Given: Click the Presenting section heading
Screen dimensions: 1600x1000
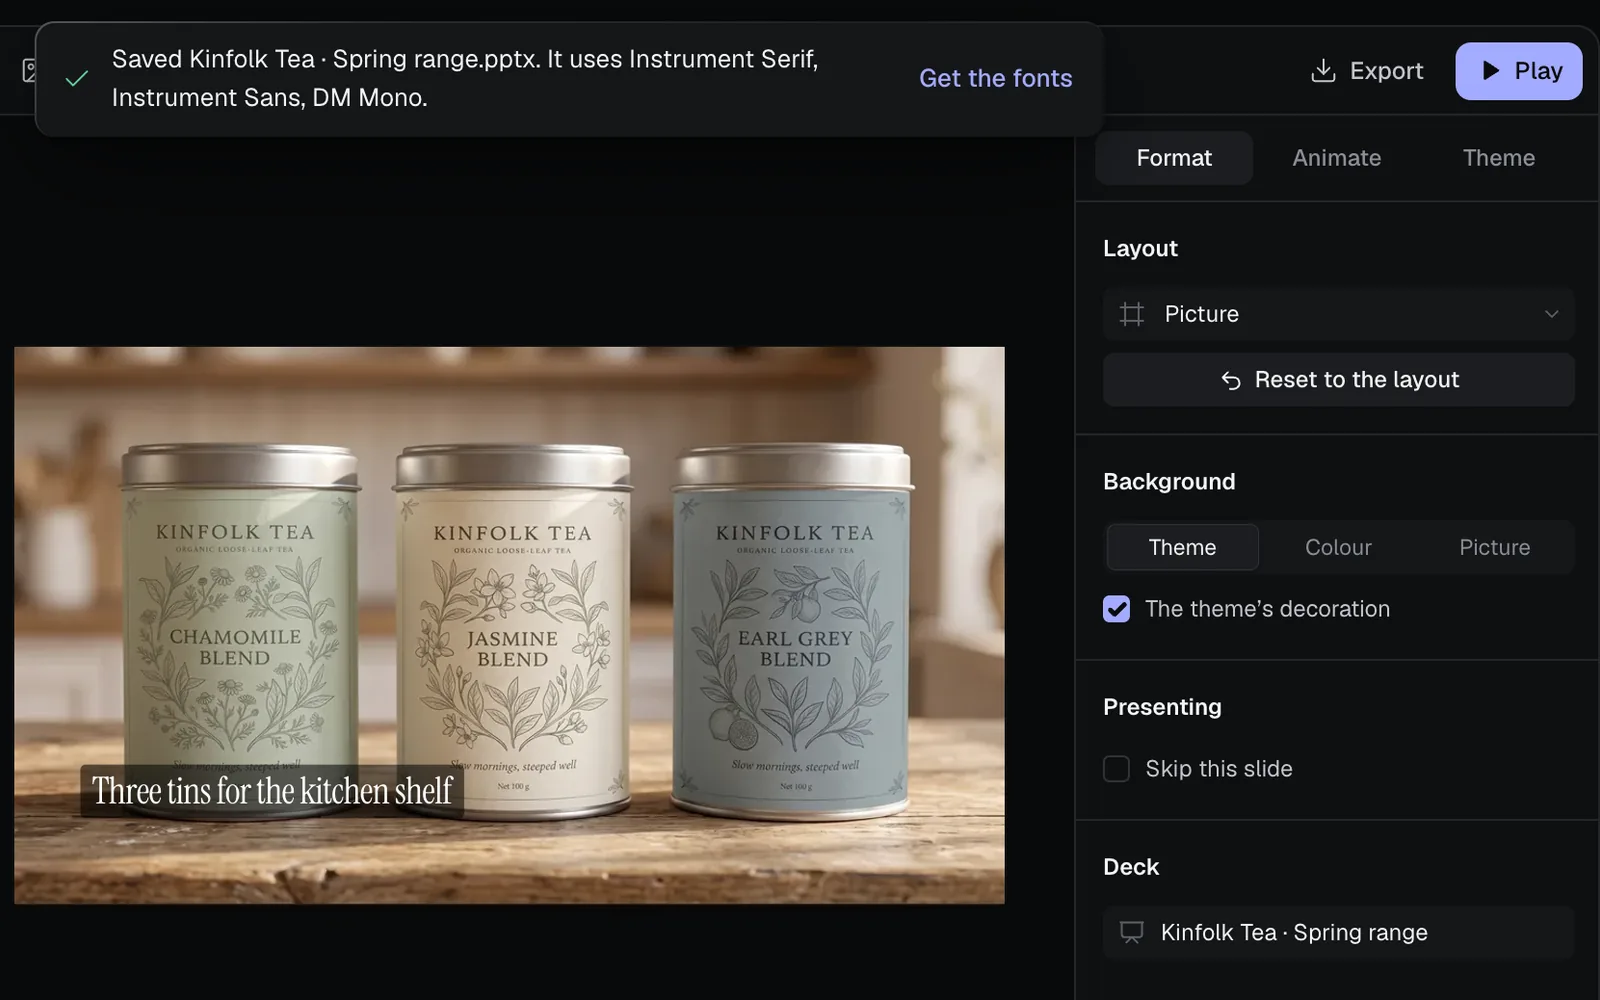Looking at the screenshot, I should coord(1162,707).
